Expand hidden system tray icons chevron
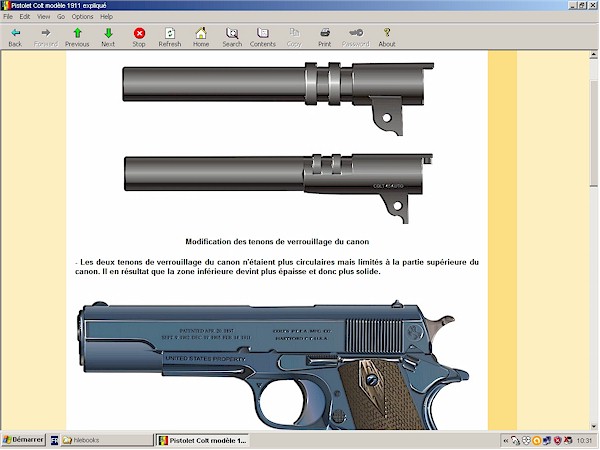600x450 pixels. pos(506,441)
